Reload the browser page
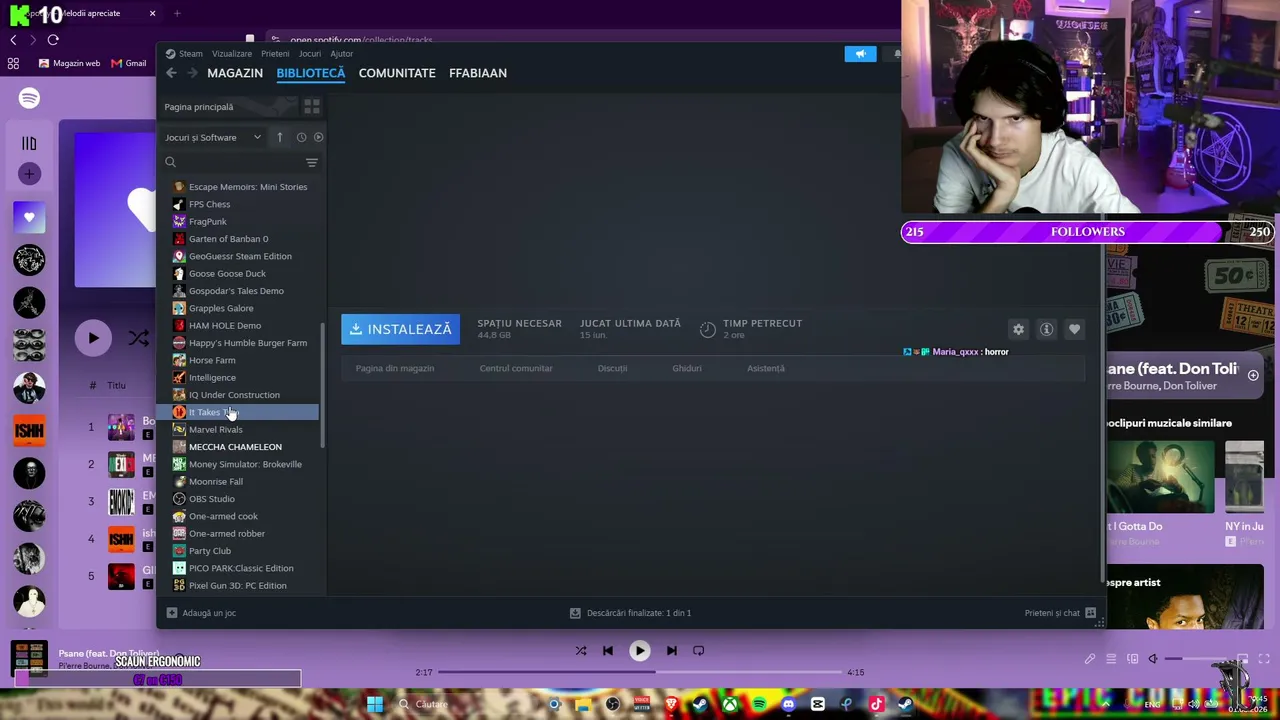 point(53,40)
